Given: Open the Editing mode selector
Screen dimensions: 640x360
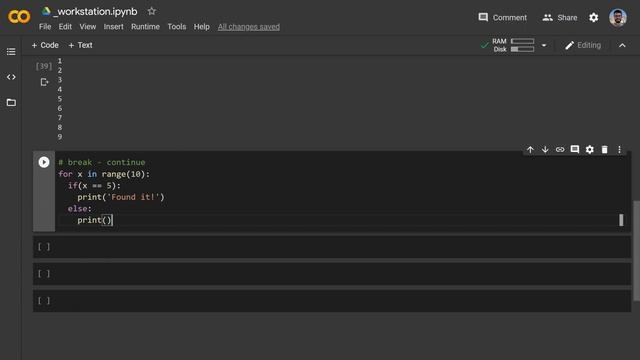Looking at the screenshot, I should click(x=583, y=45).
